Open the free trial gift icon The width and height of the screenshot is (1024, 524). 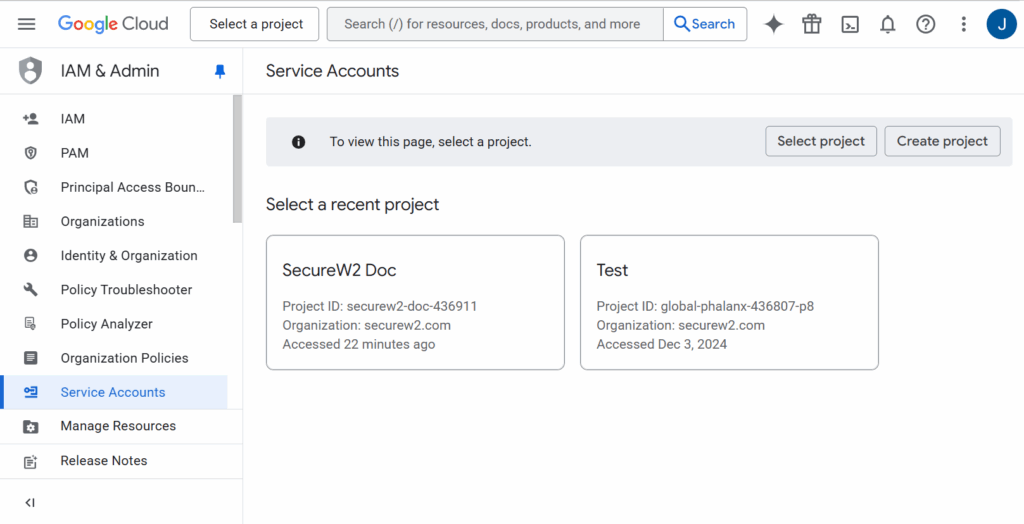[x=812, y=24]
